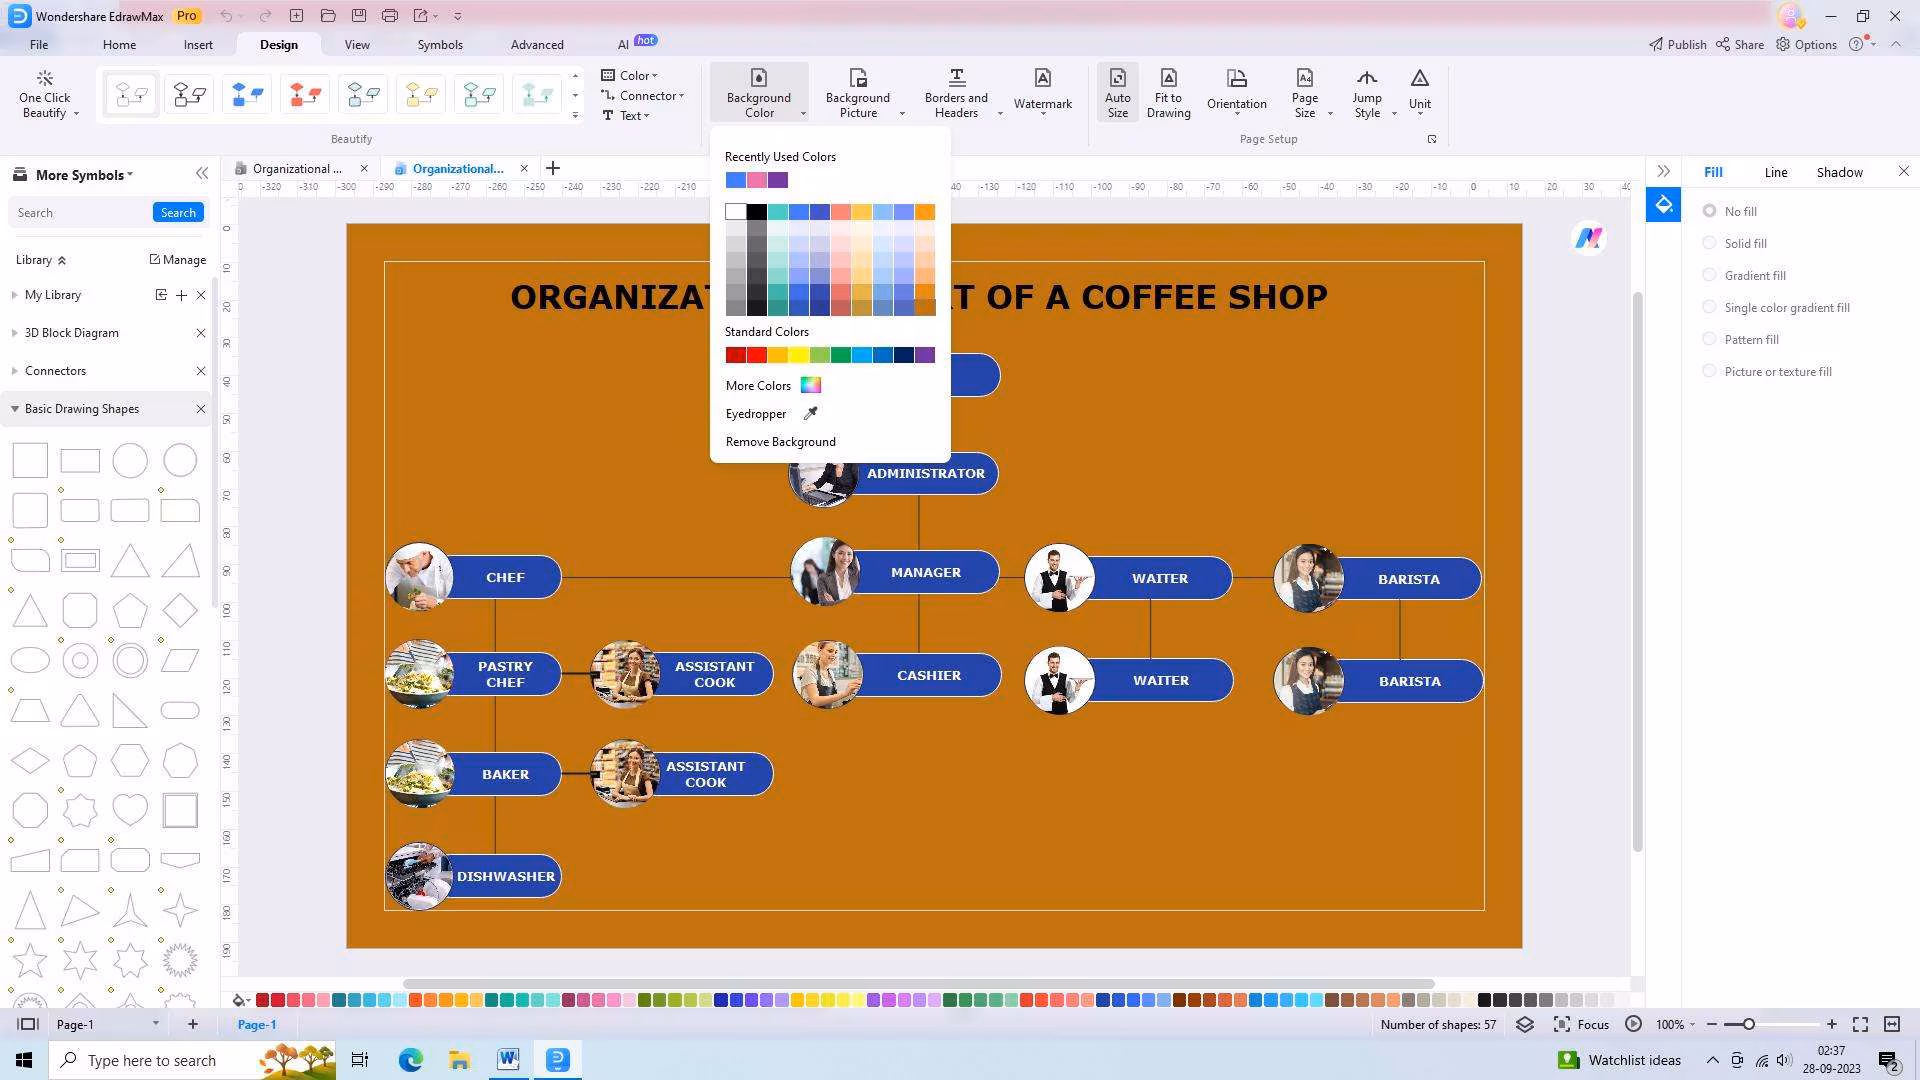Screen dimensions: 1920x1080
Task: Collapse the symbol library panel
Action: (202, 174)
